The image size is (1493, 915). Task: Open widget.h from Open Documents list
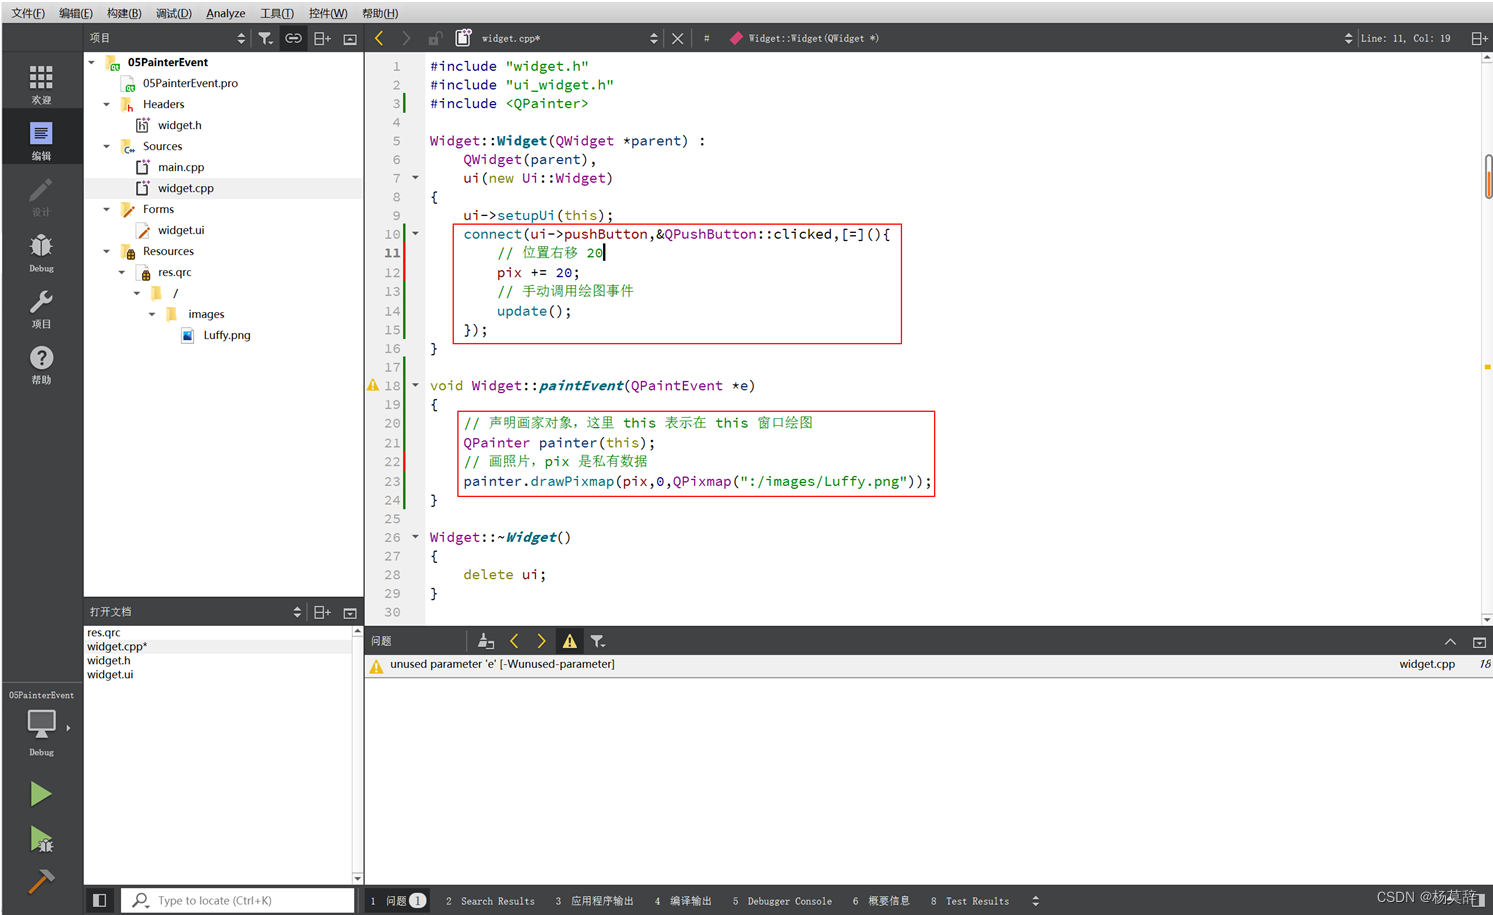pos(109,660)
